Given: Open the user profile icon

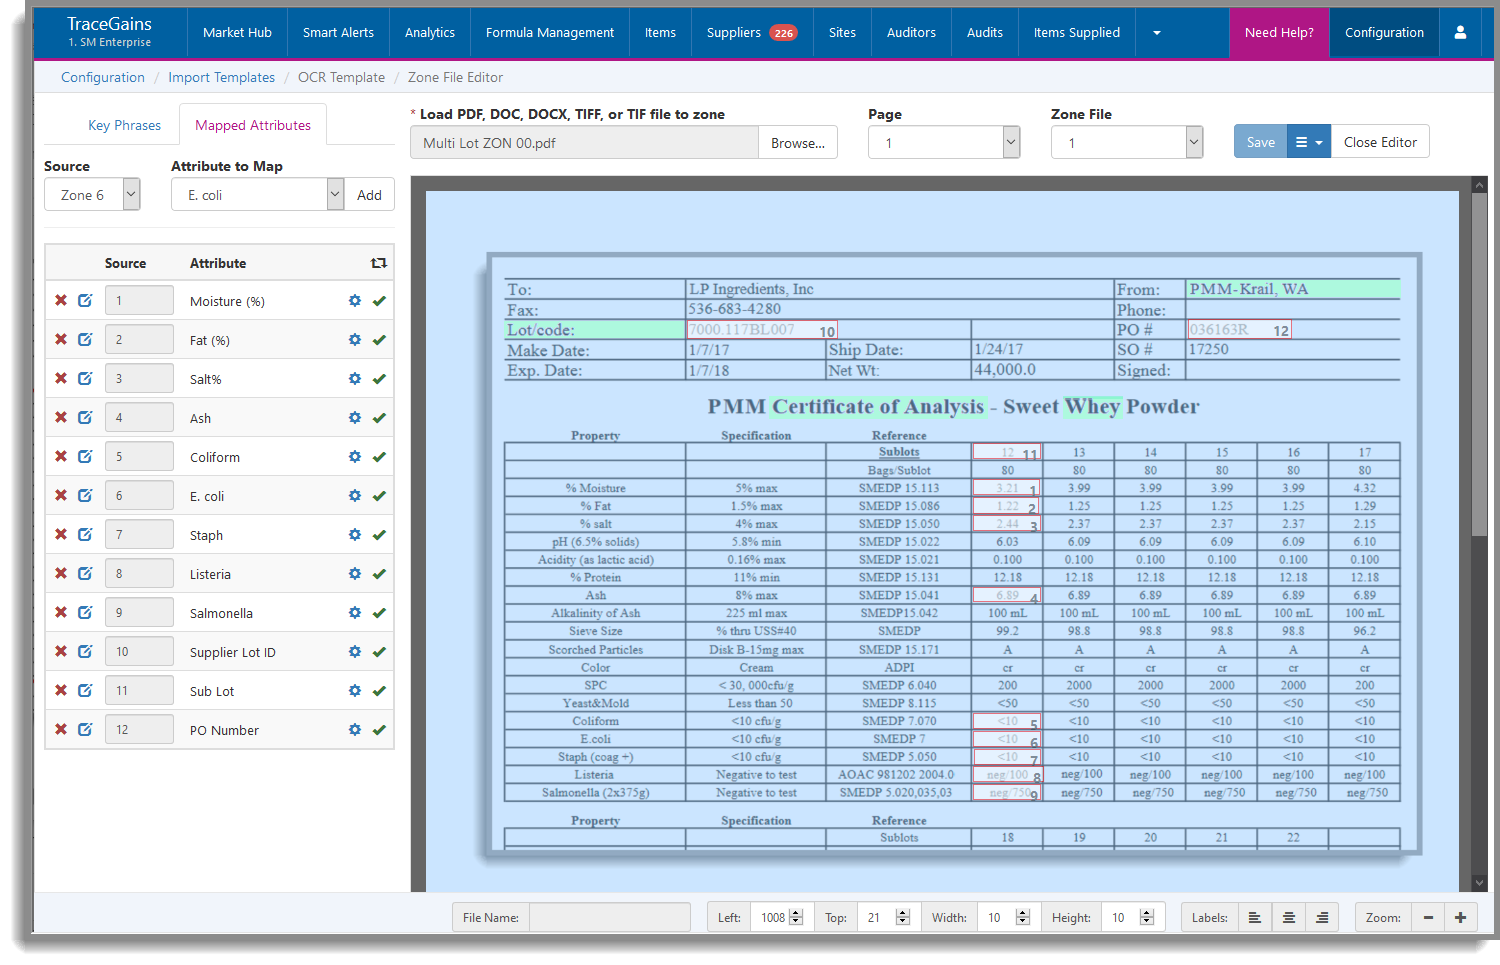Looking at the screenshot, I should (1460, 32).
